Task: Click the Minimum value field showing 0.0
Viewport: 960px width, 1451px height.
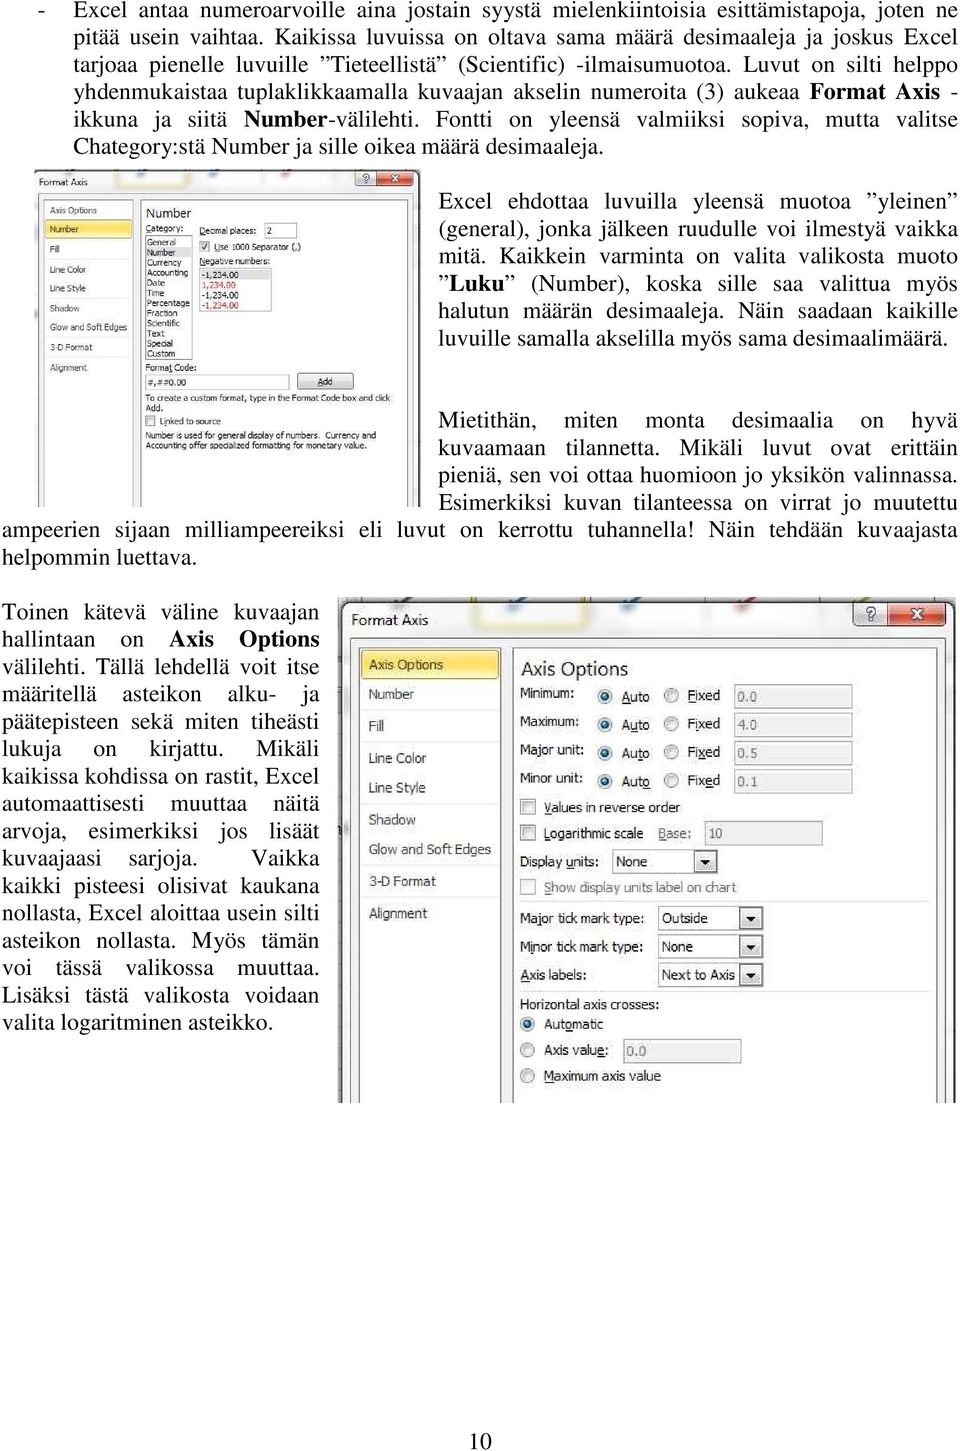Action: pyautogui.click(x=792, y=696)
